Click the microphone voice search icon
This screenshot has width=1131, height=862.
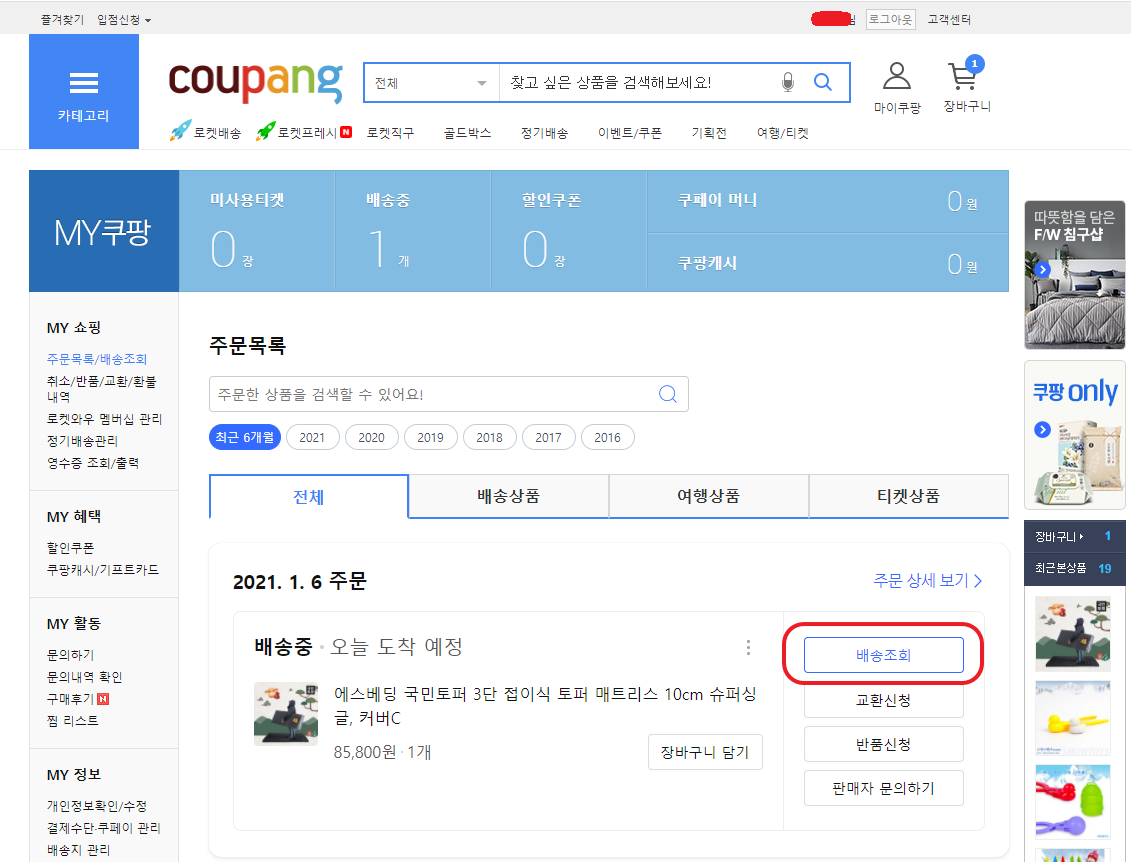coord(788,82)
